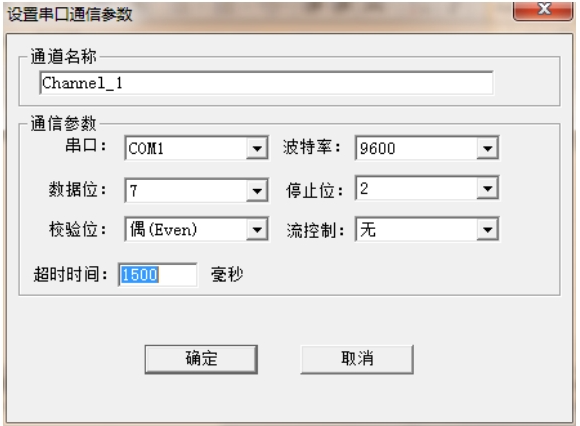
Task: Click the 超时时间 field showing 1500
Action: click(x=158, y=275)
